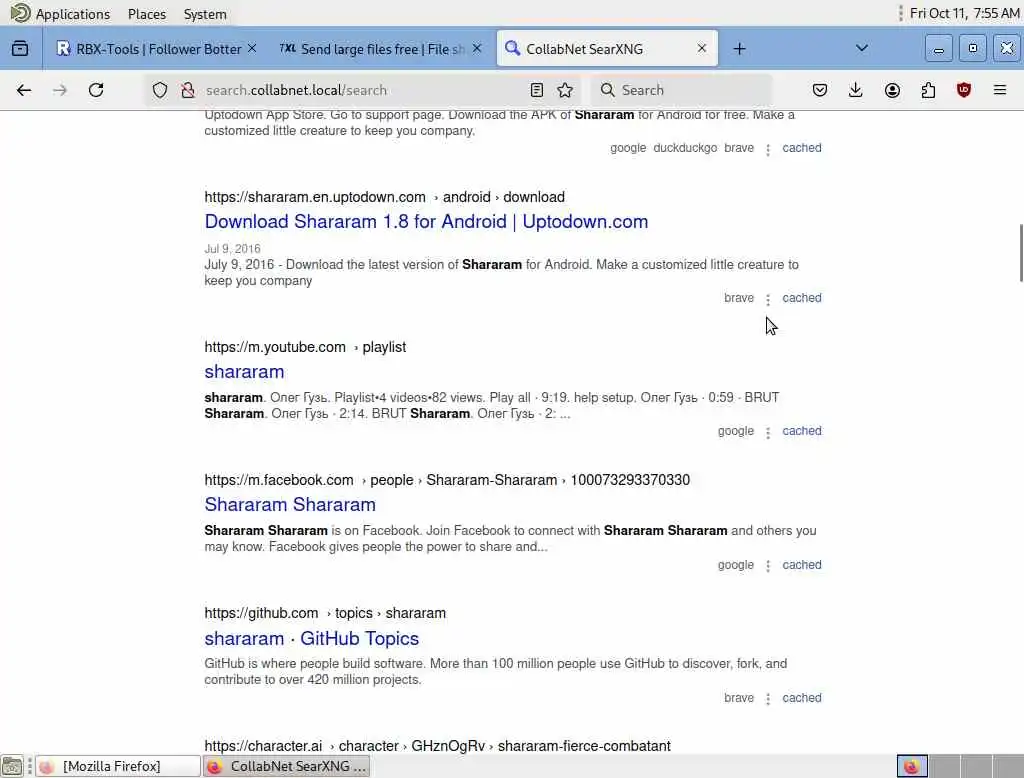Open uBlock Origin extension icon
This screenshot has height=778, width=1024.
[964, 90]
